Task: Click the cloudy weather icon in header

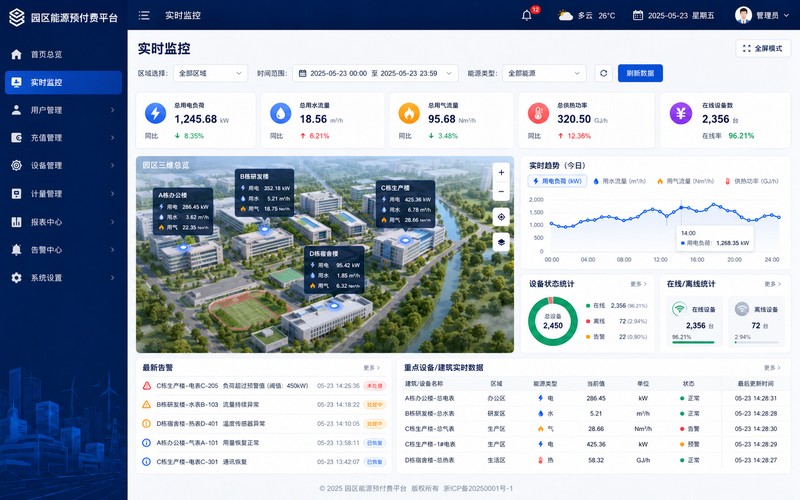Action: [565, 15]
